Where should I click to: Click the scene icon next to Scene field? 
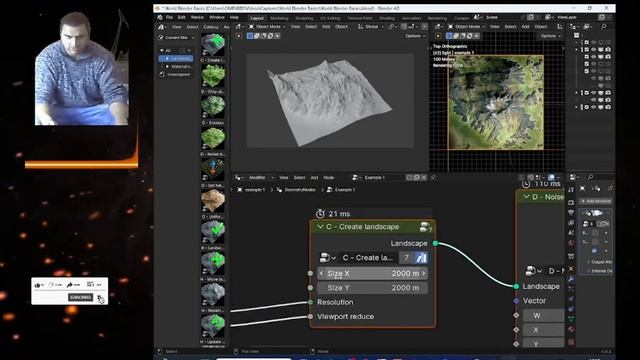477,17
